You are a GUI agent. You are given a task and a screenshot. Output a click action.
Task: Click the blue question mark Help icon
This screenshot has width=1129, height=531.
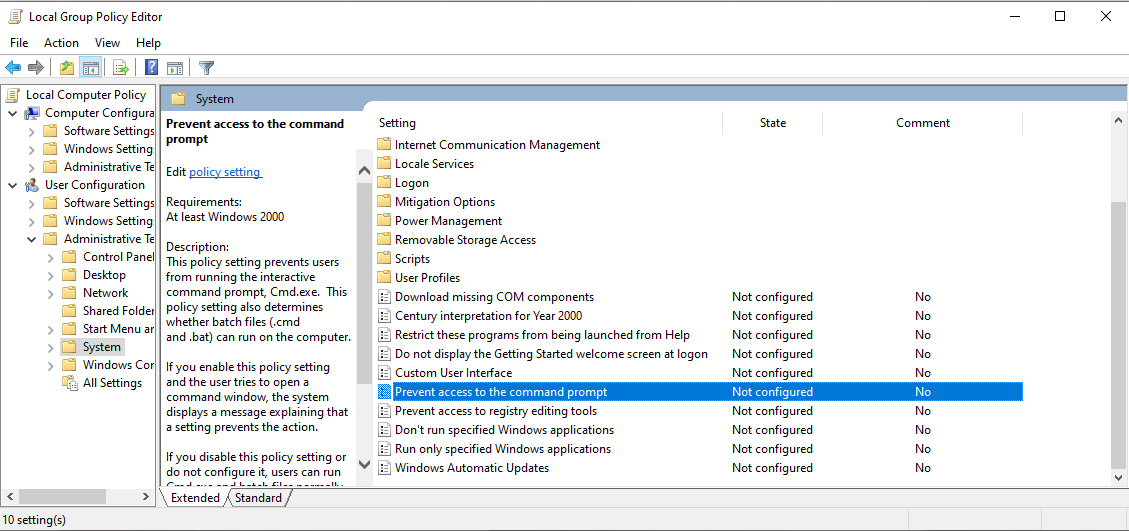pyautogui.click(x=151, y=68)
